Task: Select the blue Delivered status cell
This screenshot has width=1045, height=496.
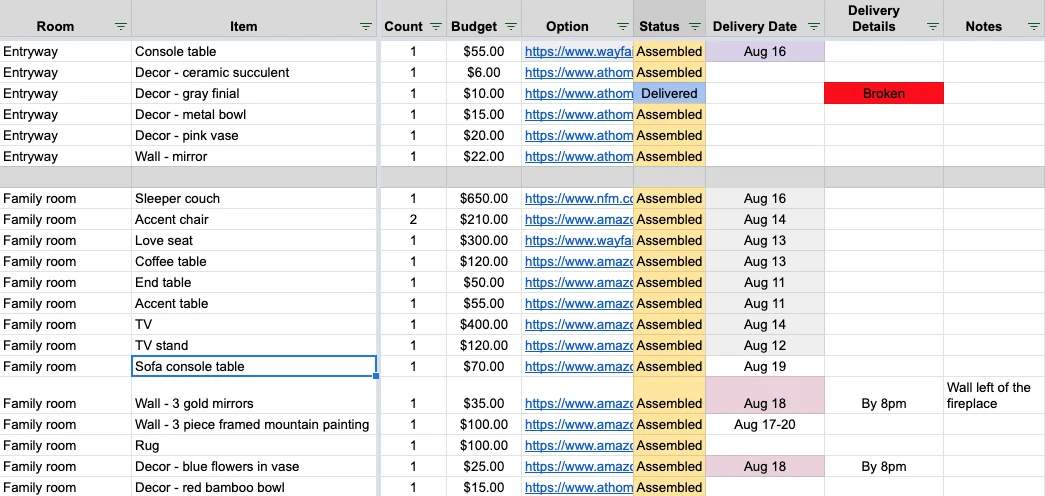Action: pos(669,93)
